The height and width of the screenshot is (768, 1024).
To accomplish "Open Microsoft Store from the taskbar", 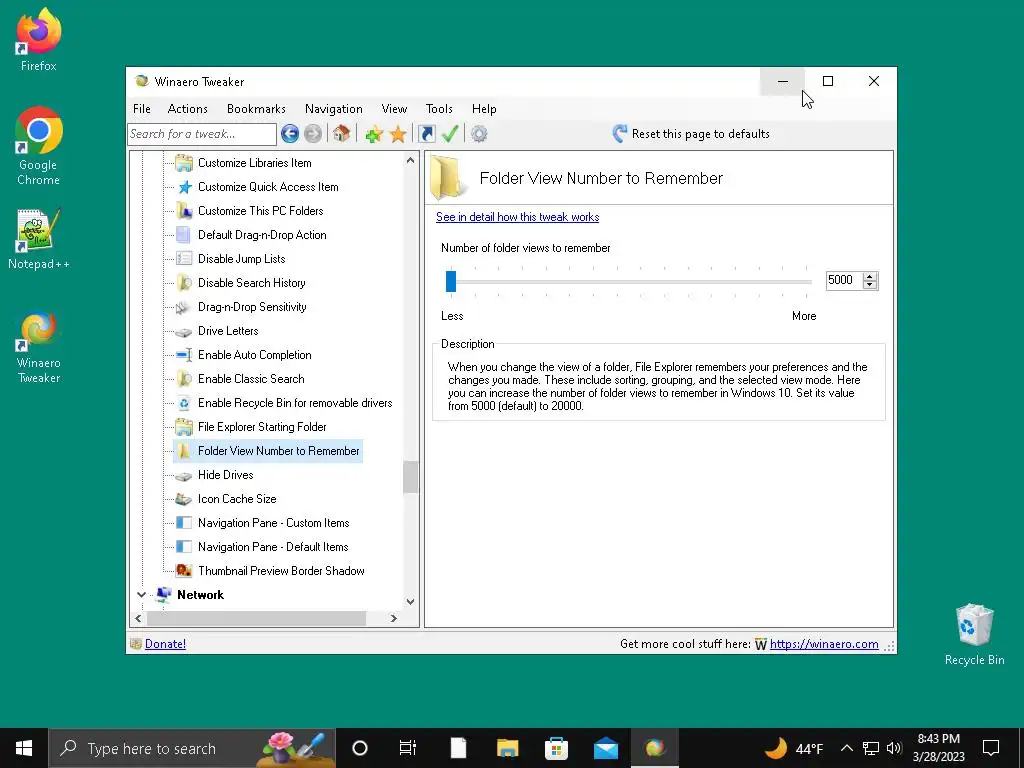I will [556, 748].
